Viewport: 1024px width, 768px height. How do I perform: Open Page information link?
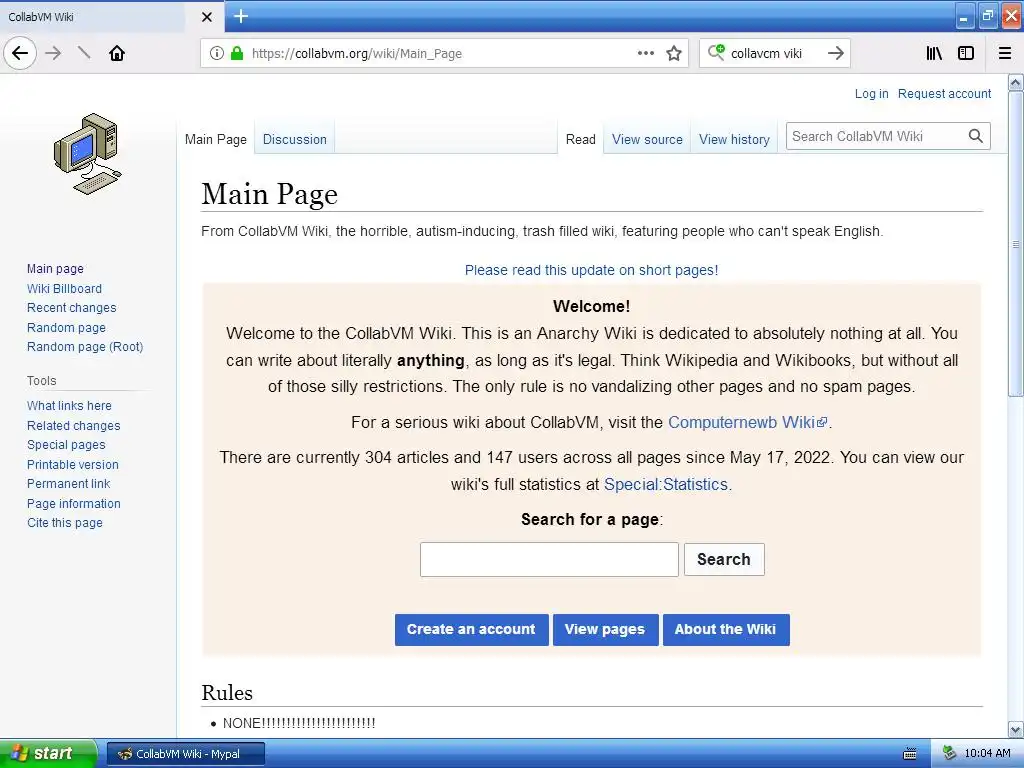point(74,504)
